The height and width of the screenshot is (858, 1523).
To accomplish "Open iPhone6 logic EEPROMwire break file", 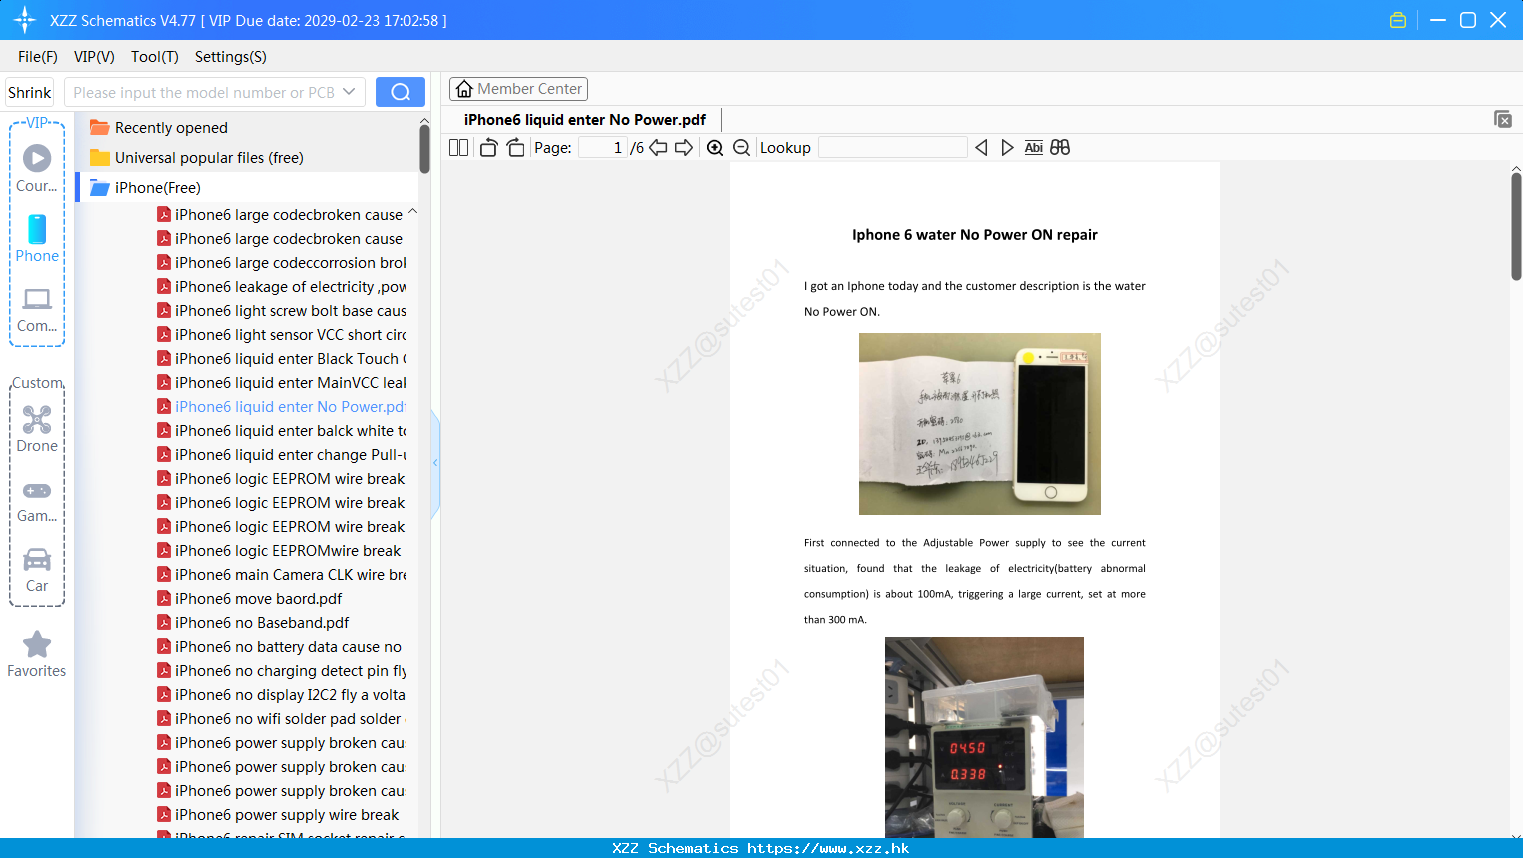I will [x=280, y=551].
